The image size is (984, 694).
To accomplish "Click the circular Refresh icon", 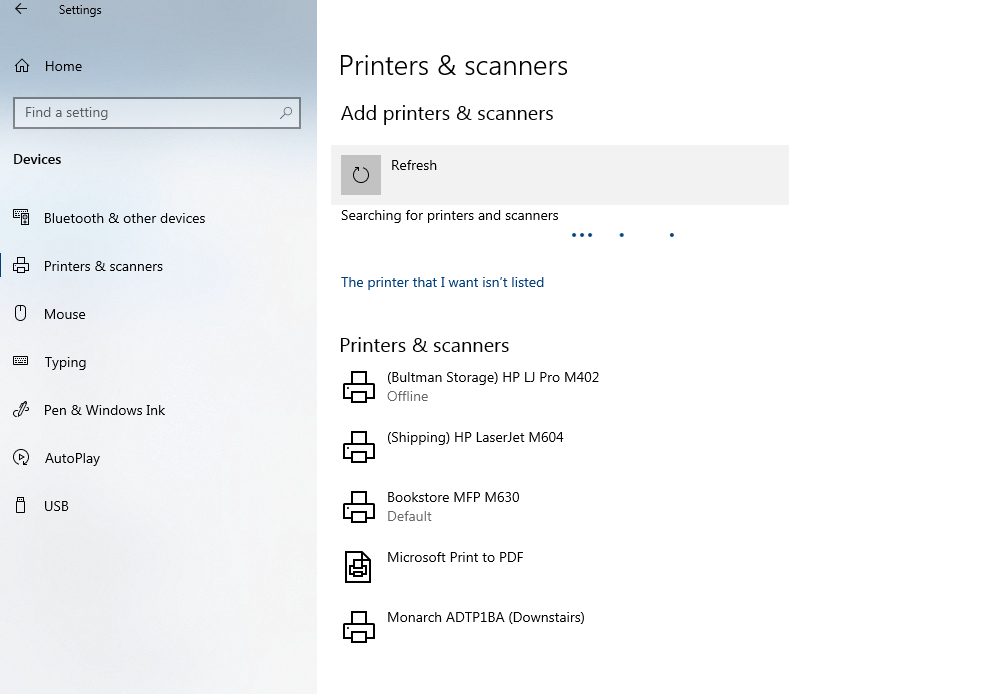I will pyautogui.click(x=361, y=175).
